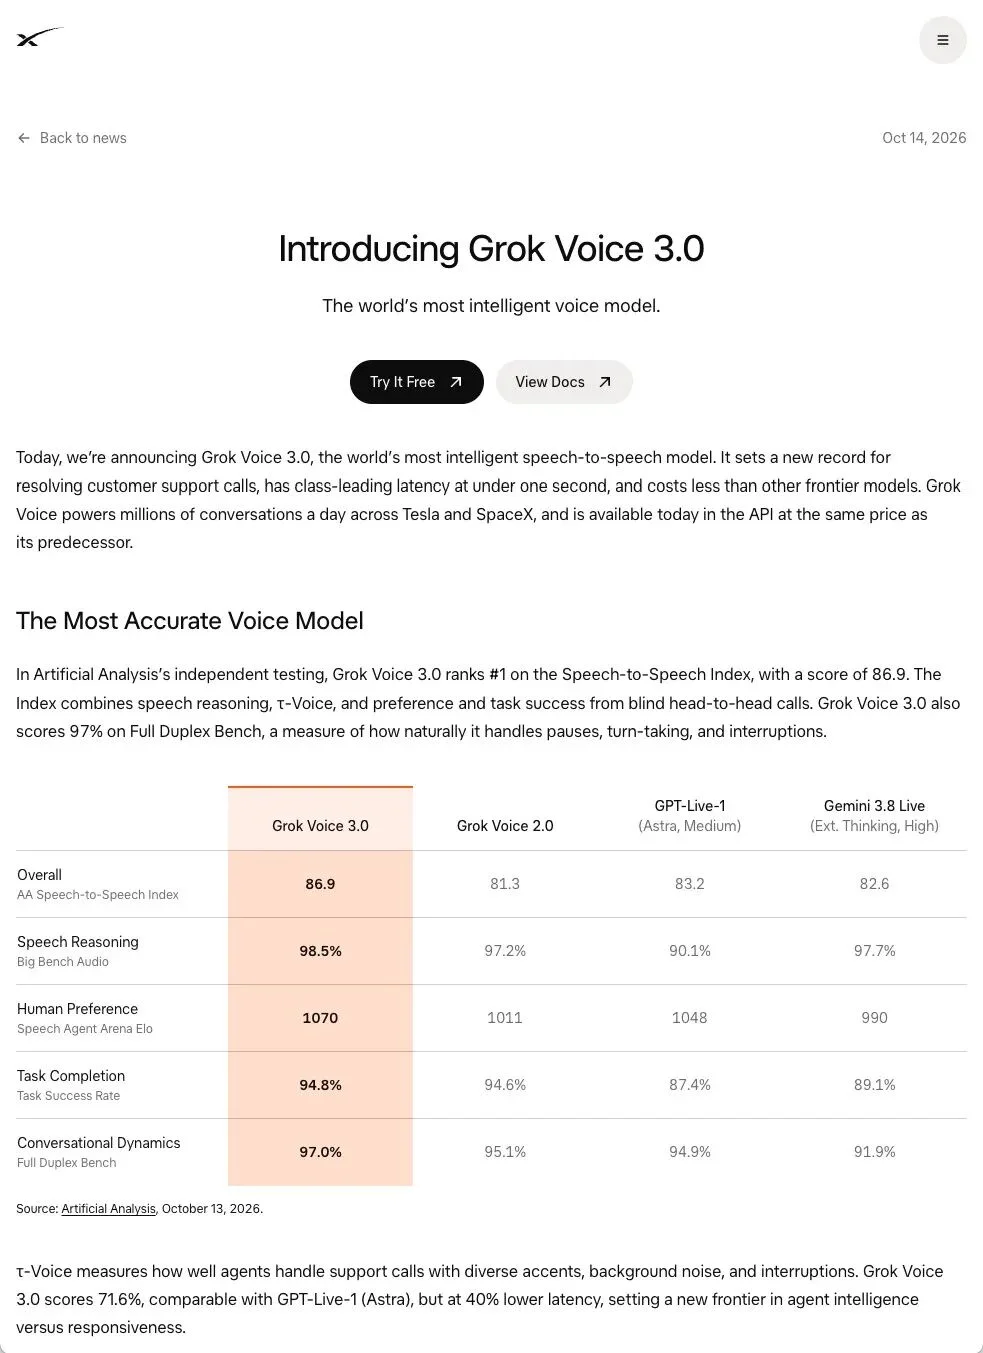Screen dimensions: 983x1353
Task: Click the highlighted 86.9 score cell
Action: click(320, 884)
